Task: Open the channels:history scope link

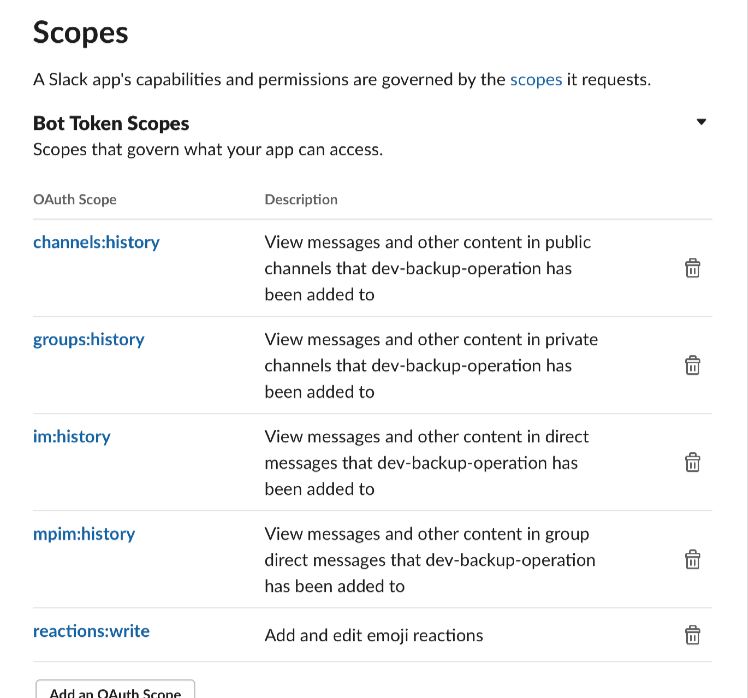Action: point(96,242)
